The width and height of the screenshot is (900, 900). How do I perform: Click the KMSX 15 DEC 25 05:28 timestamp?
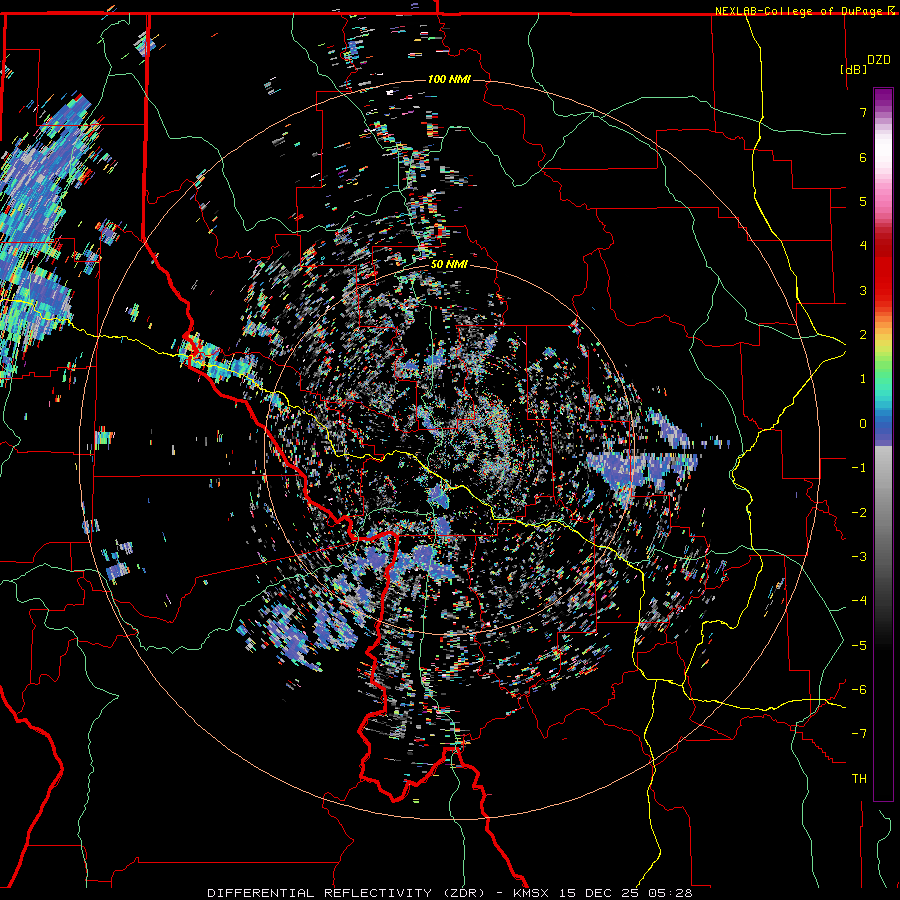[603, 893]
